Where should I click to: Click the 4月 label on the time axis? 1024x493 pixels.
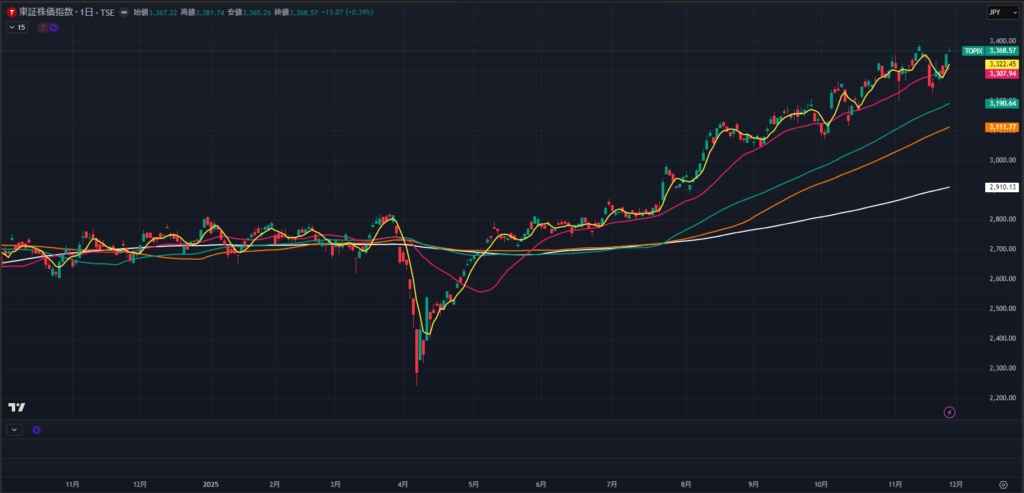[x=402, y=484]
